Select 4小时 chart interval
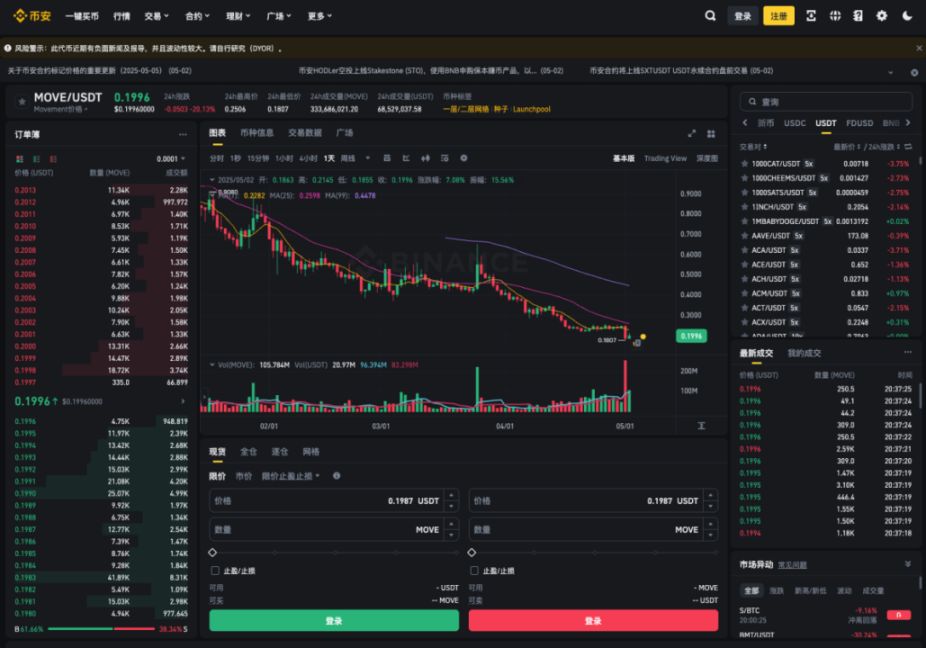 (x=308, y=158)
